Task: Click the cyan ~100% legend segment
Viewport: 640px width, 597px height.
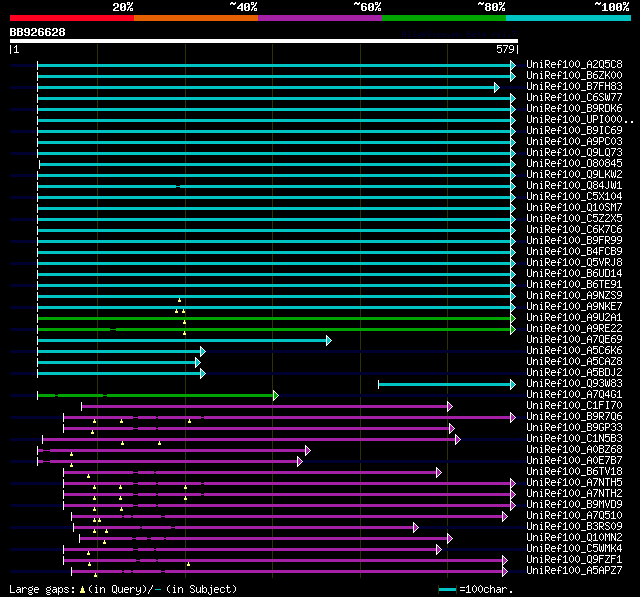Action: (x=569, y=18)
